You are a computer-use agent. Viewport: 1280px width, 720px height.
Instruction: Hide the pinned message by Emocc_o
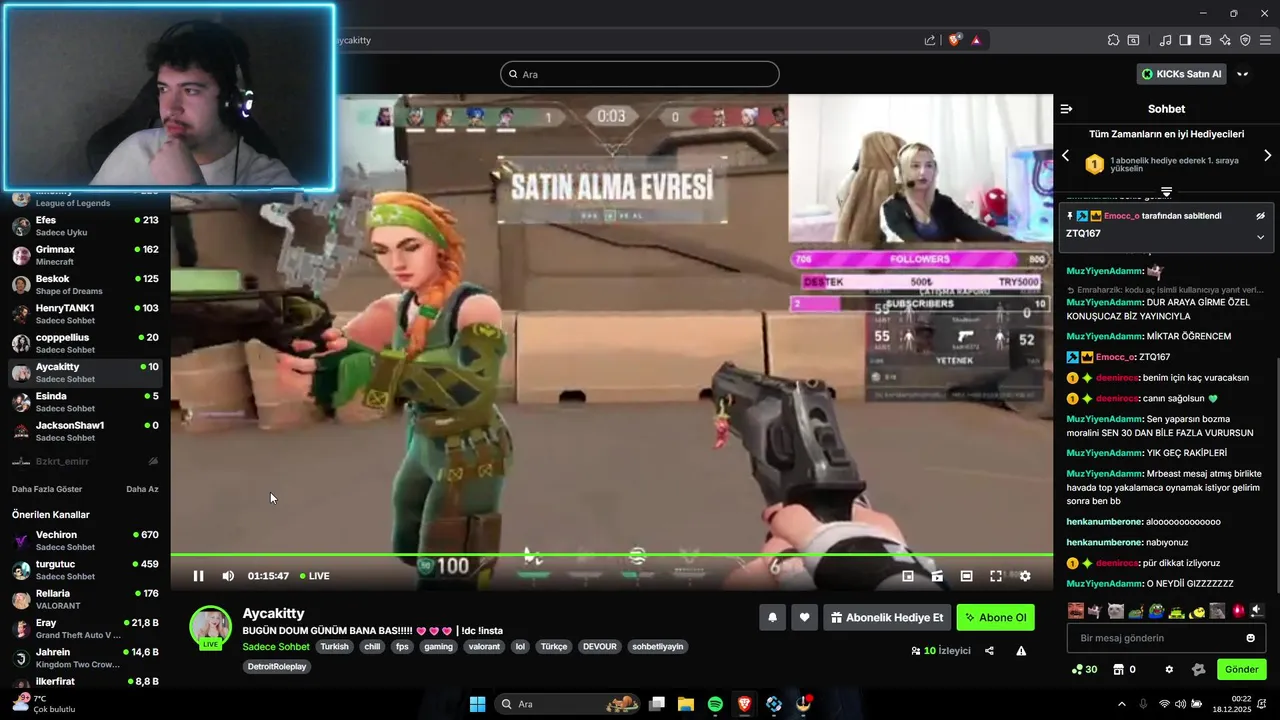(1260, 216)
